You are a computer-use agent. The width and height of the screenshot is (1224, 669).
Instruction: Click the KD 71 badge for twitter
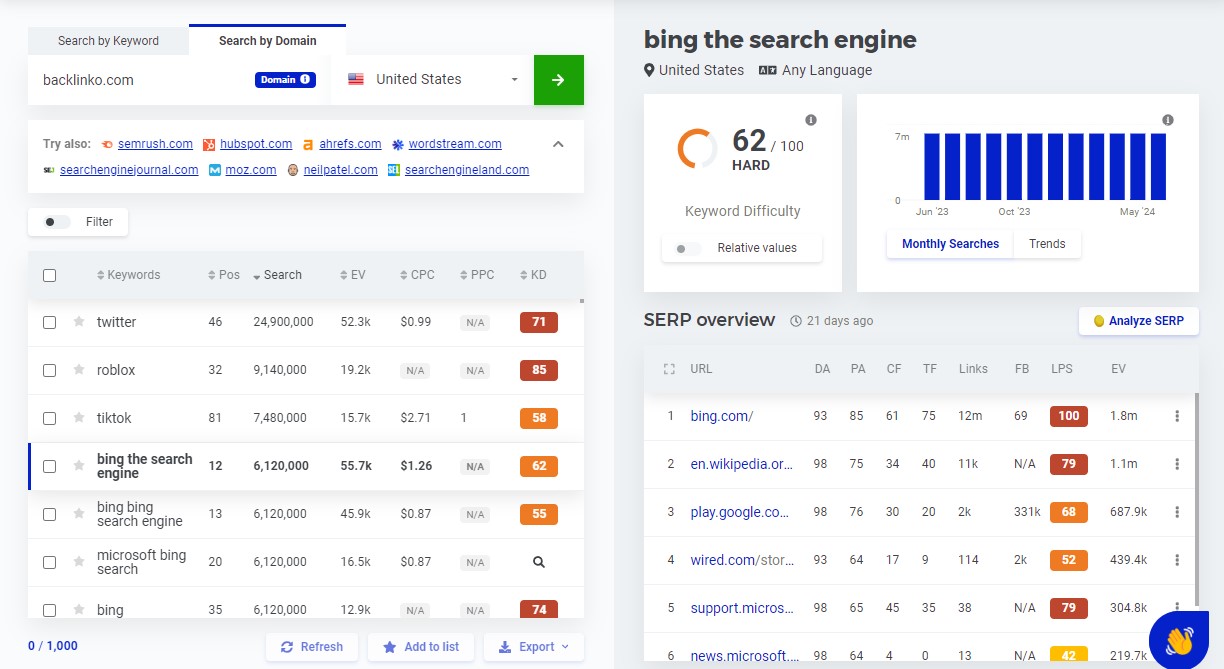click(539, 322)
